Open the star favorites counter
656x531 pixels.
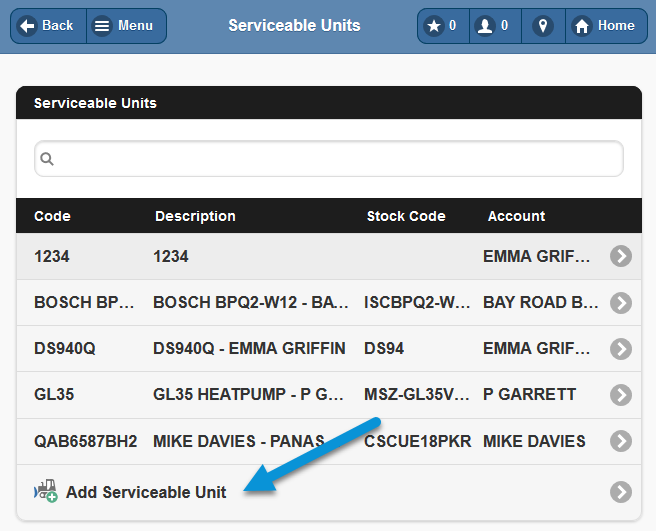443,26
